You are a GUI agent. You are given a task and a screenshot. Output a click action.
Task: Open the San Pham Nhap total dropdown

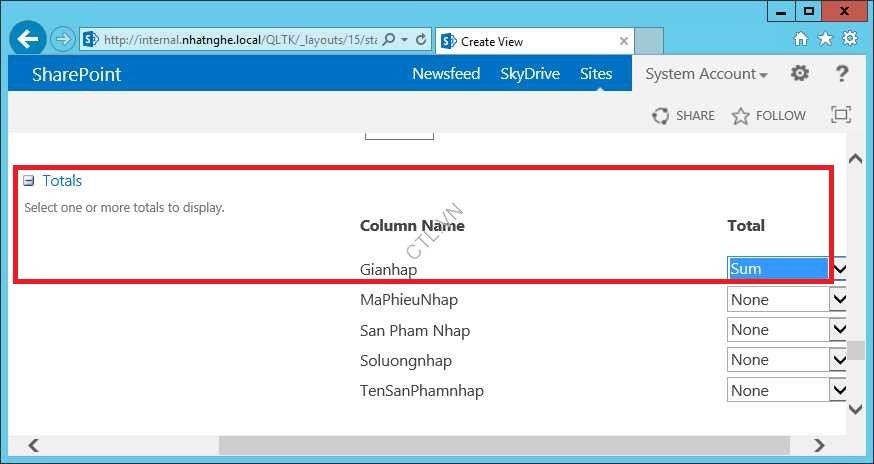tap(786, 330)
